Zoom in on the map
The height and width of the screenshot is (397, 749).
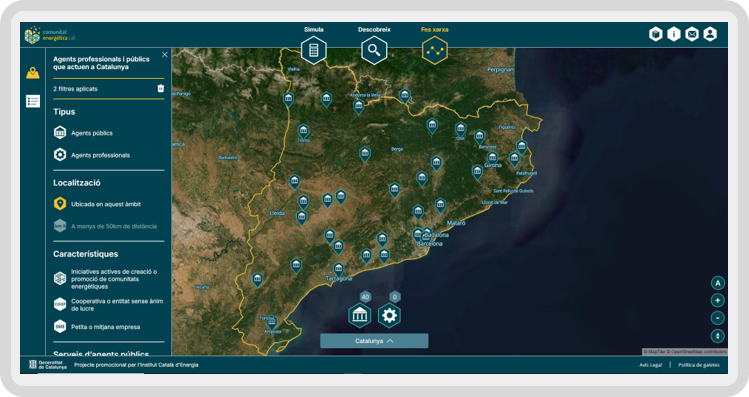717,300
